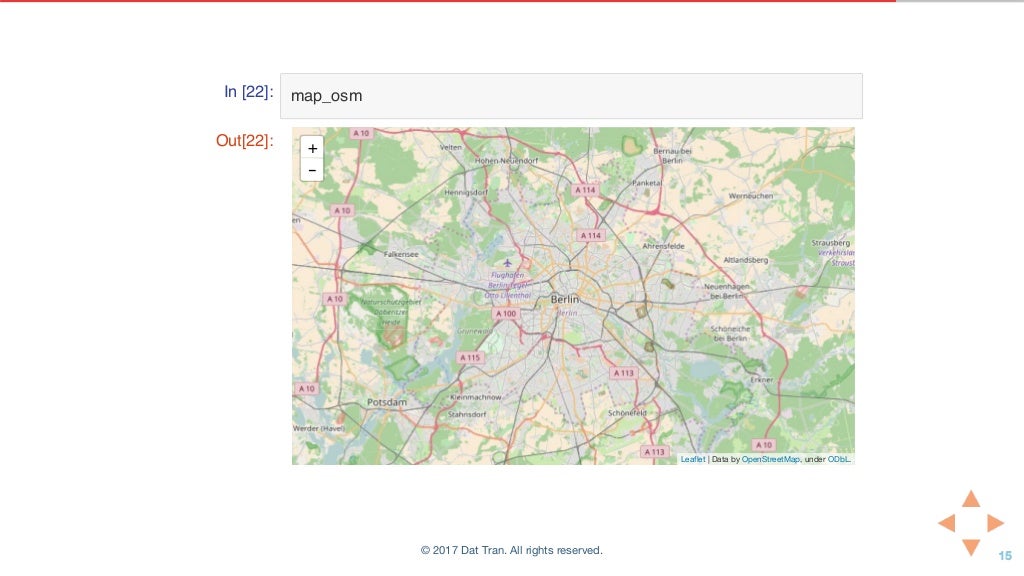Open the Leaflet attribution link
The image size is (1024, 576).
[x=693, y=459]
